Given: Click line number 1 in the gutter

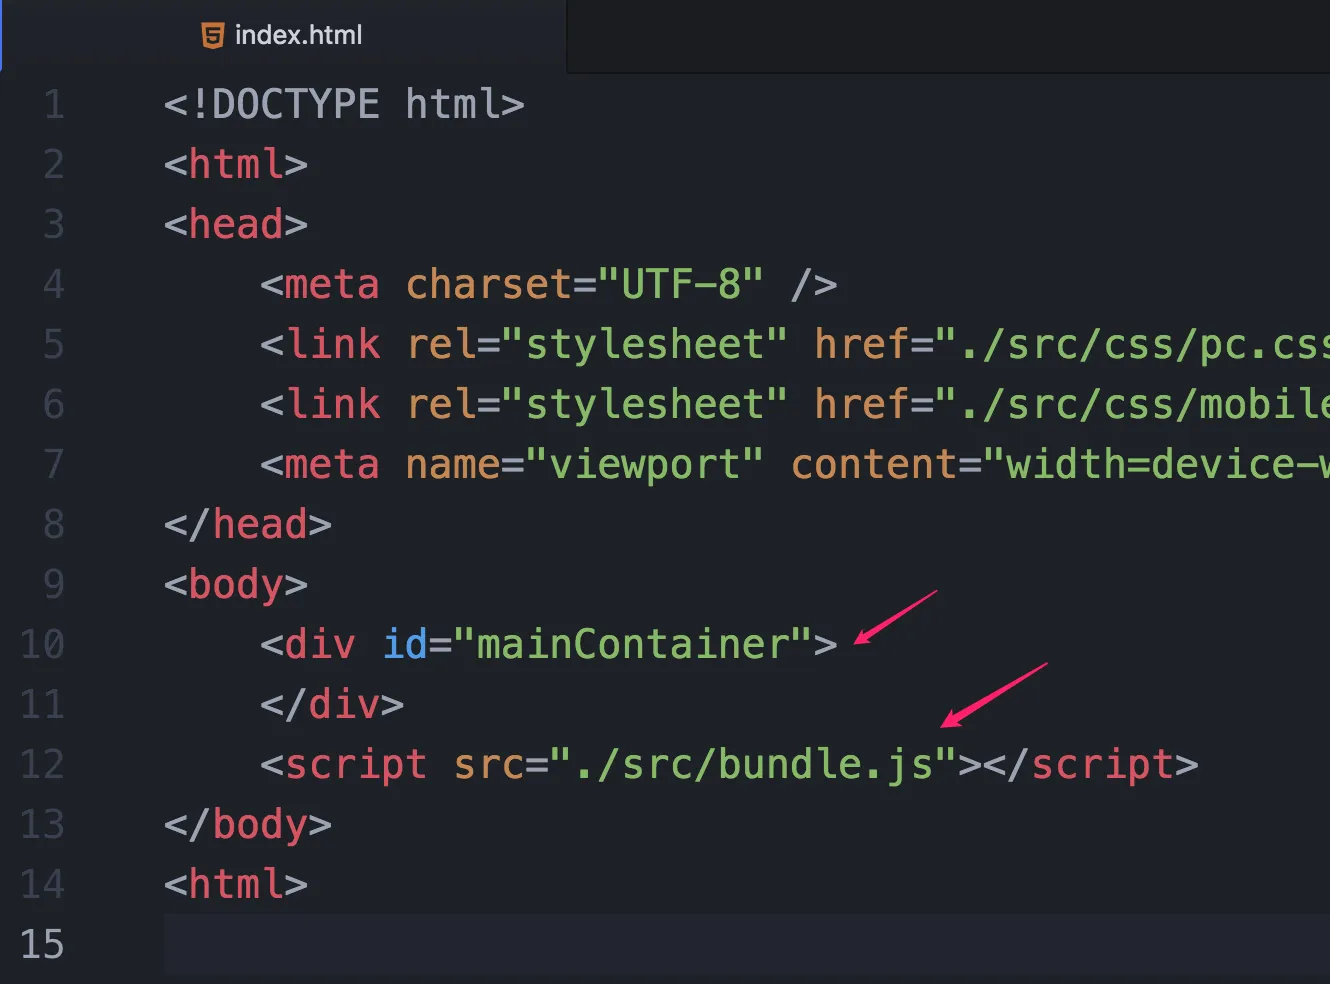Looking at the screenshot, I should (x=53, y=105).
